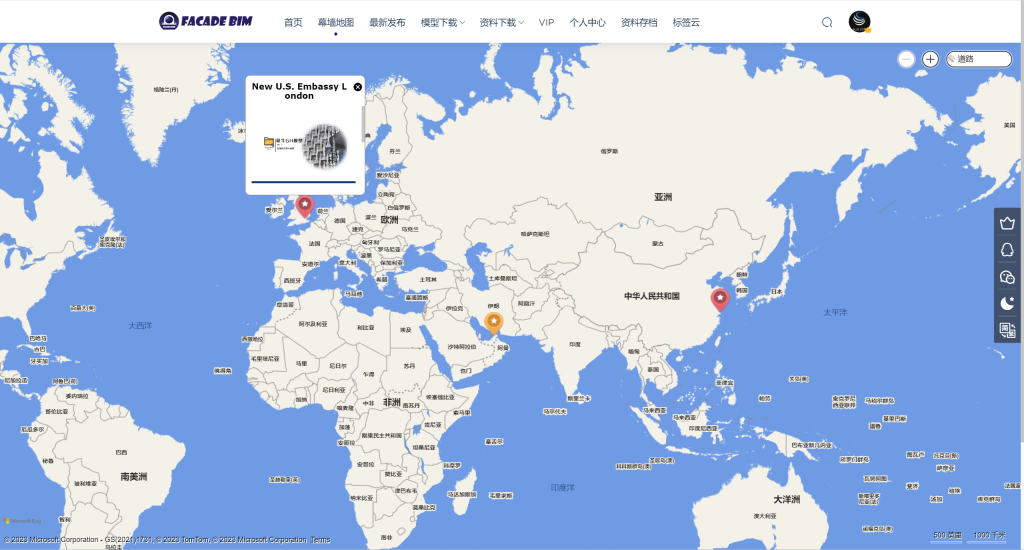The image size is (1024, 550).
Task: Click the FACADE BIM logo
Action: [206, 21]
